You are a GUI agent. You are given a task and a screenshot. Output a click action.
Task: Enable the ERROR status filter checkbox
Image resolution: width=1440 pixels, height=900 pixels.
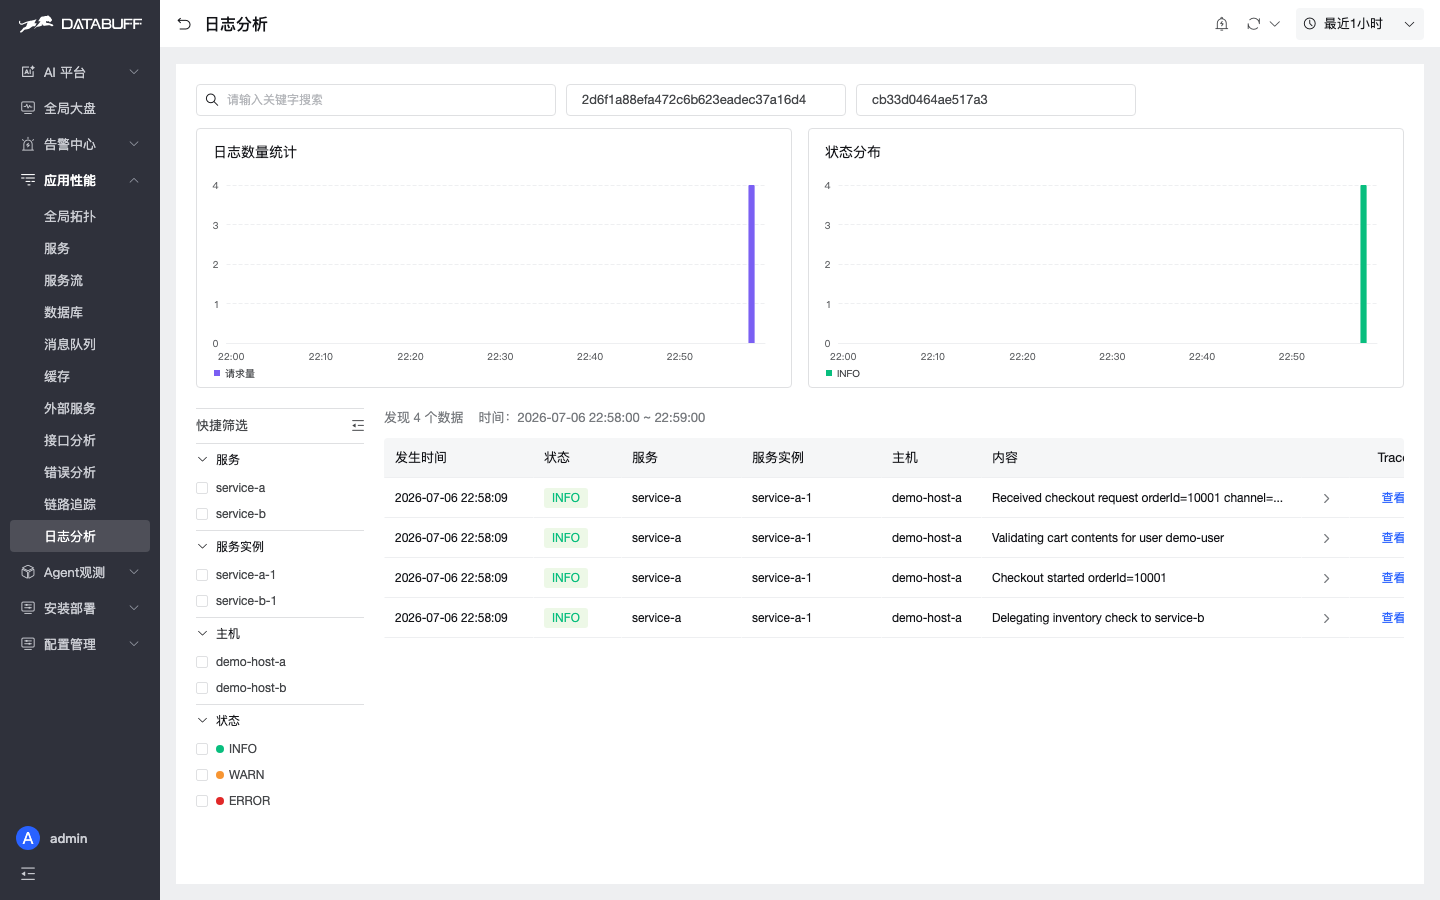(x=202, y=801)
